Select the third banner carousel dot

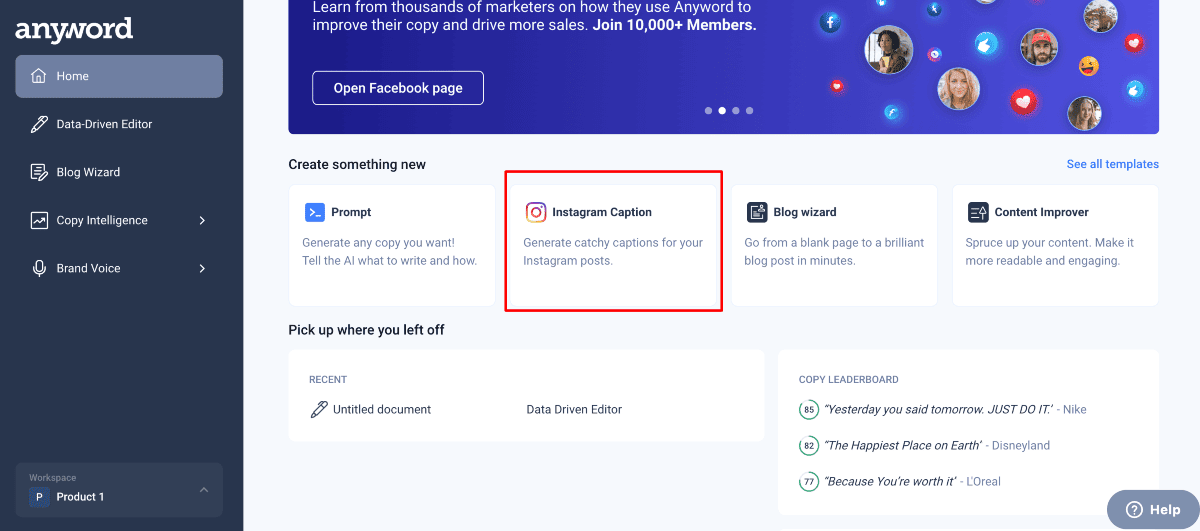click(x=736, y=111)
